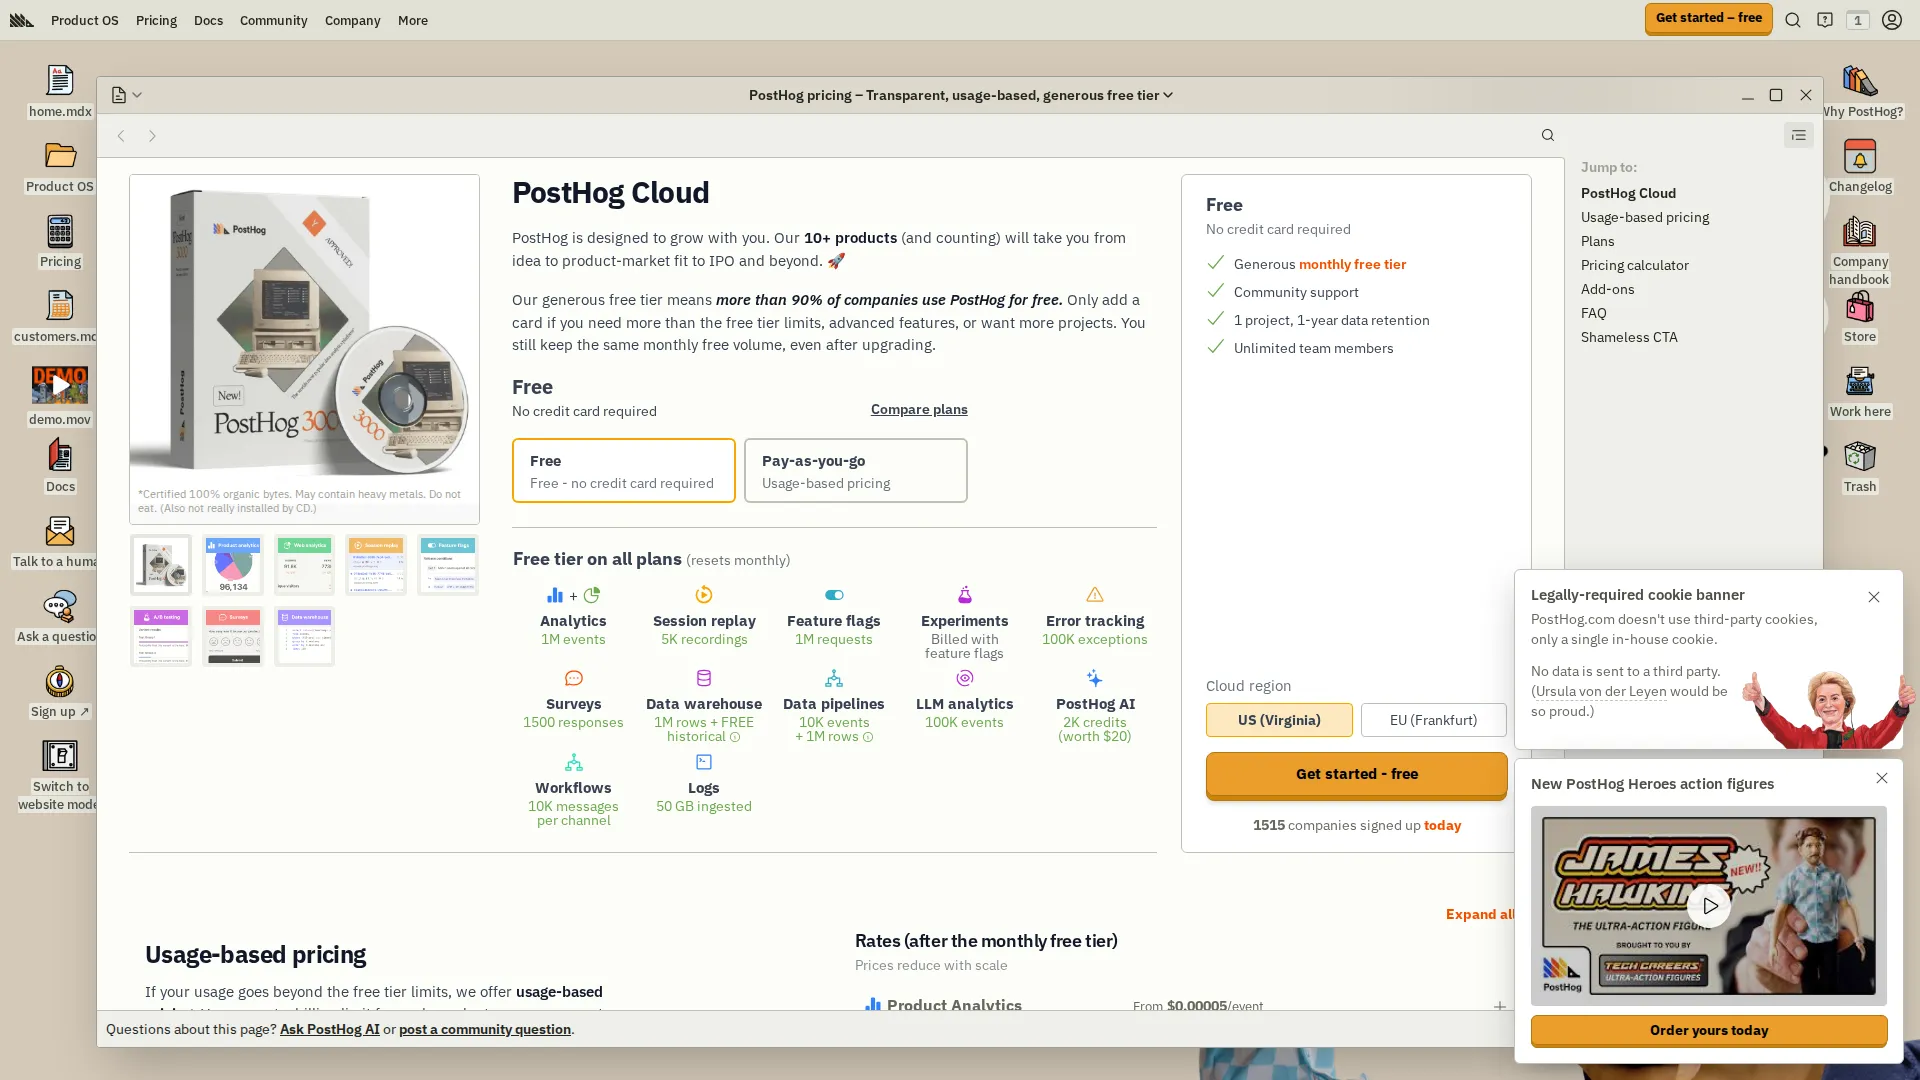The height and width of the screenshot is (1080, 1920).
Task: Select the Pay-as-you-go pricing option
Action: tap(855, 470)
